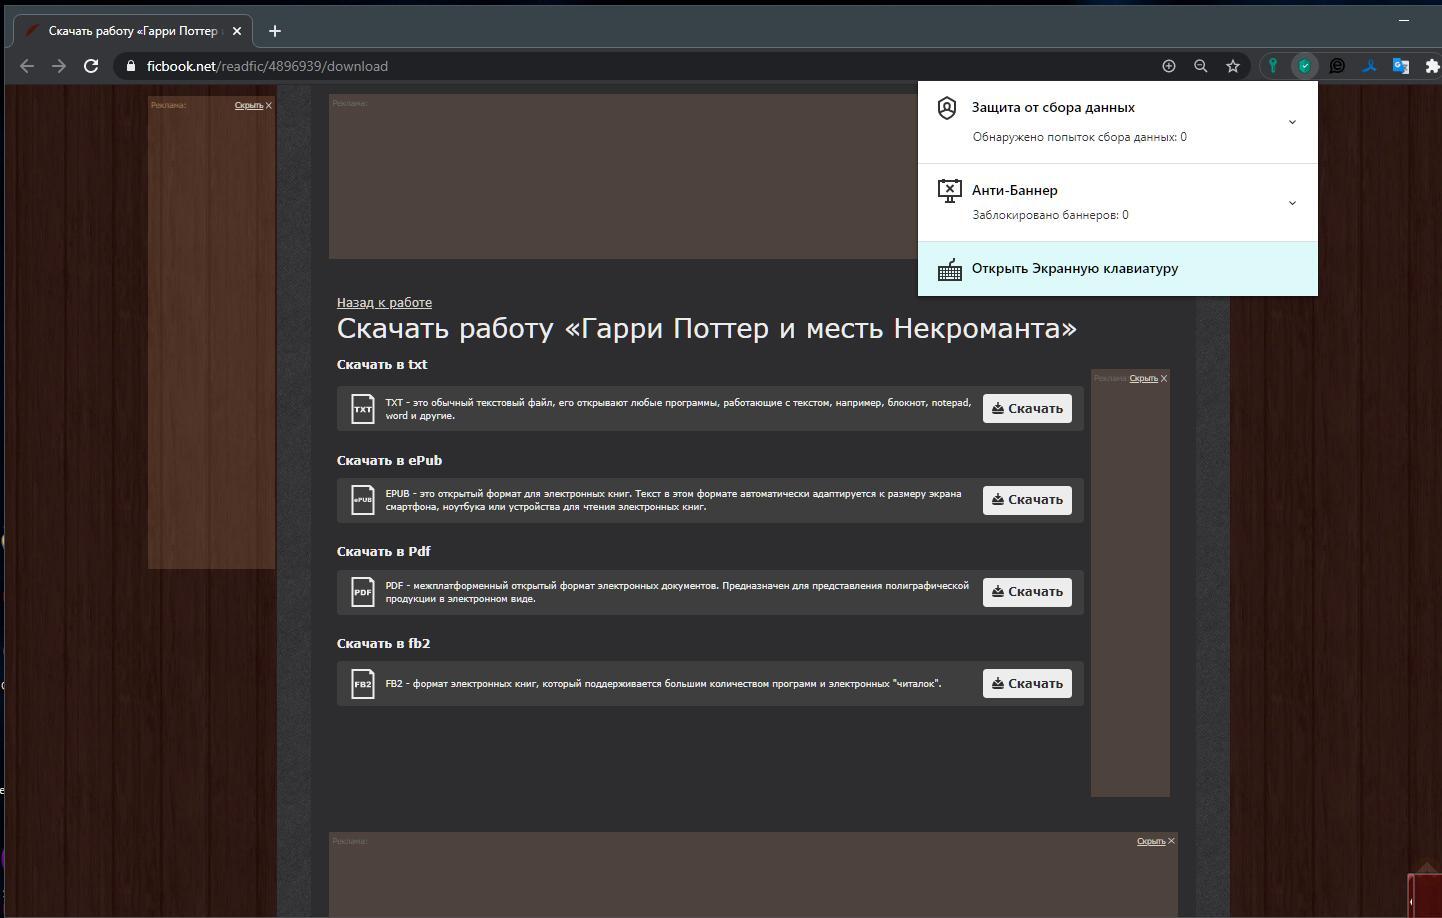Click the Kaspersky Protection shield extension
This screenshot has width=1442, height=918.
1305,66
